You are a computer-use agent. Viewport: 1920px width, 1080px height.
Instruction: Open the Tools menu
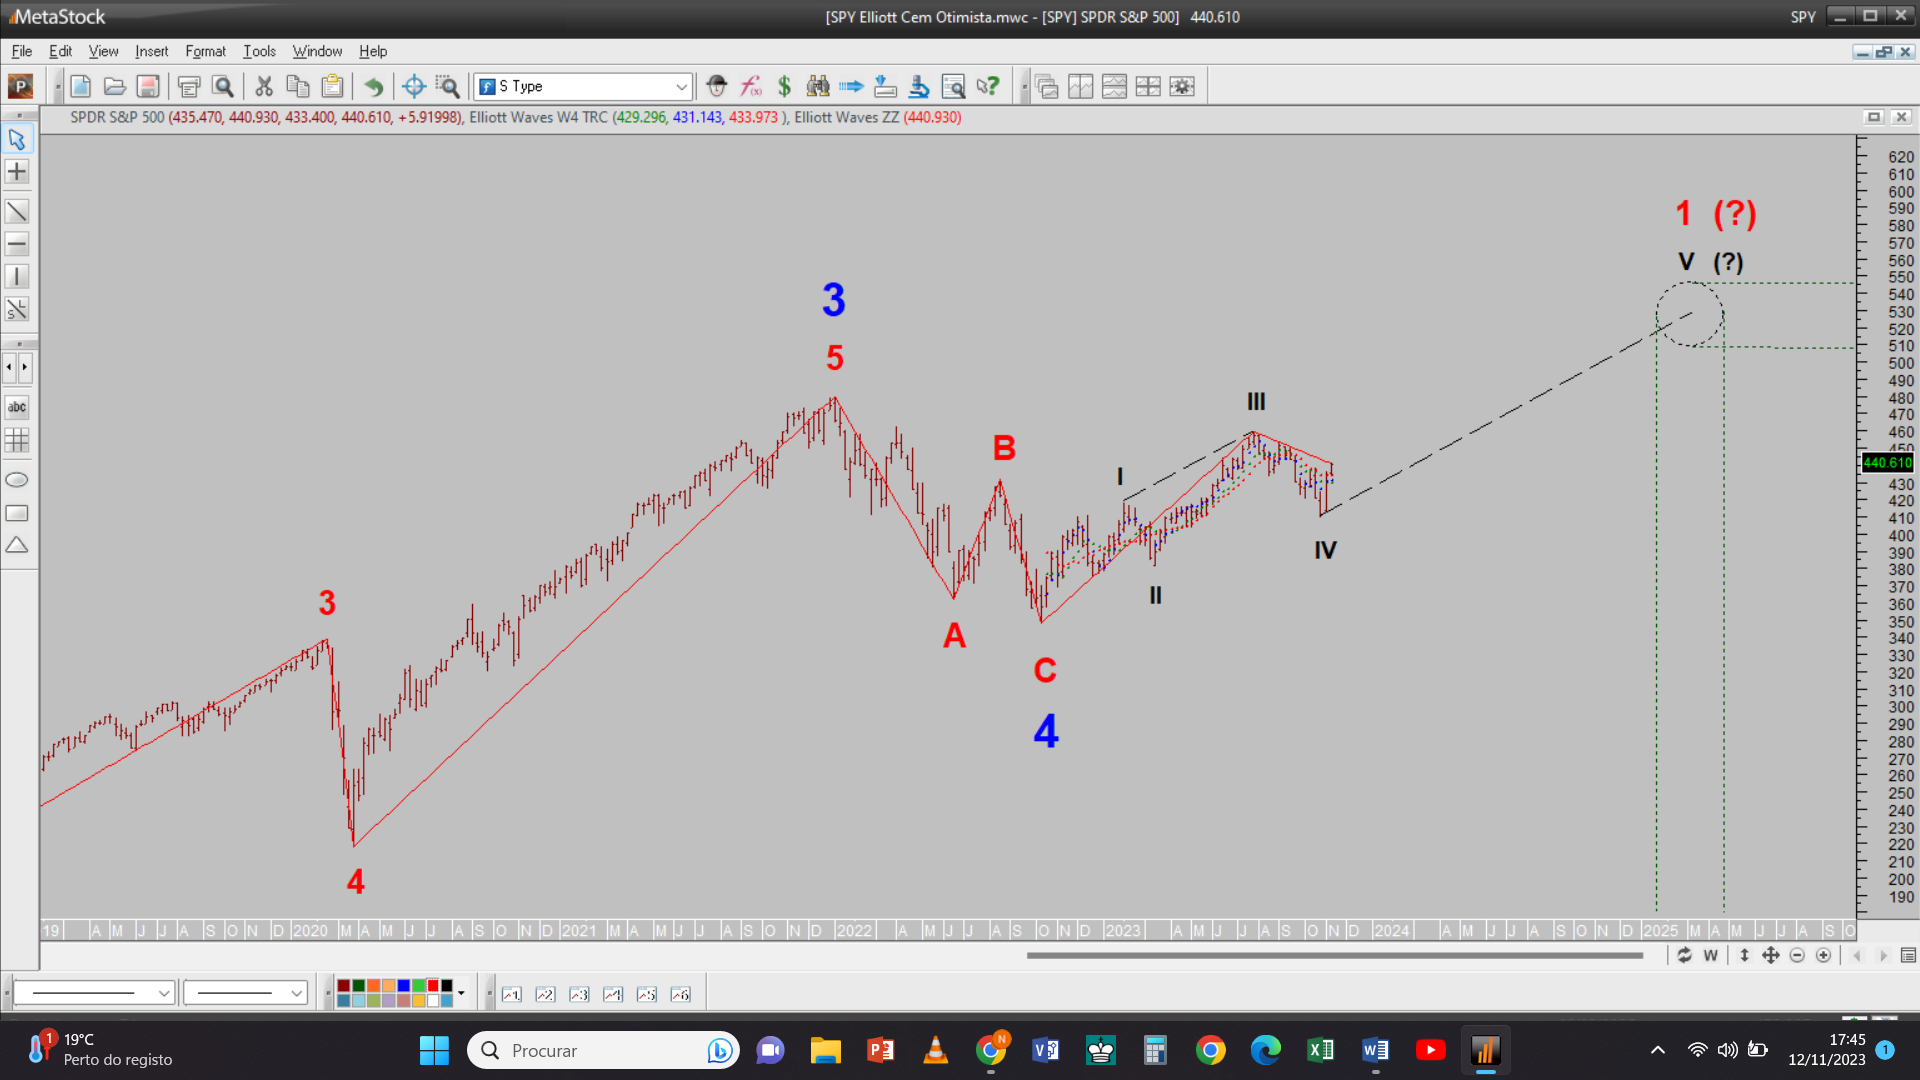point(259,51)
